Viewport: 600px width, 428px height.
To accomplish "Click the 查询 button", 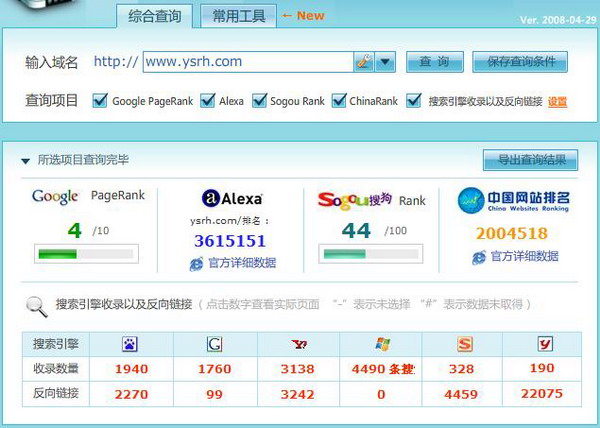I will coord(435,62).
